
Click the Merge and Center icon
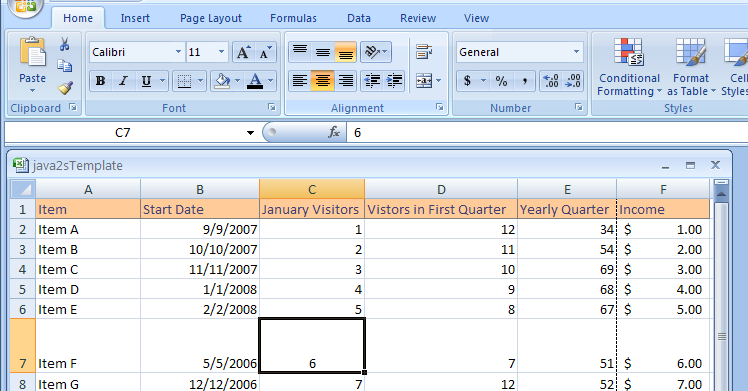tap(424, 81)
